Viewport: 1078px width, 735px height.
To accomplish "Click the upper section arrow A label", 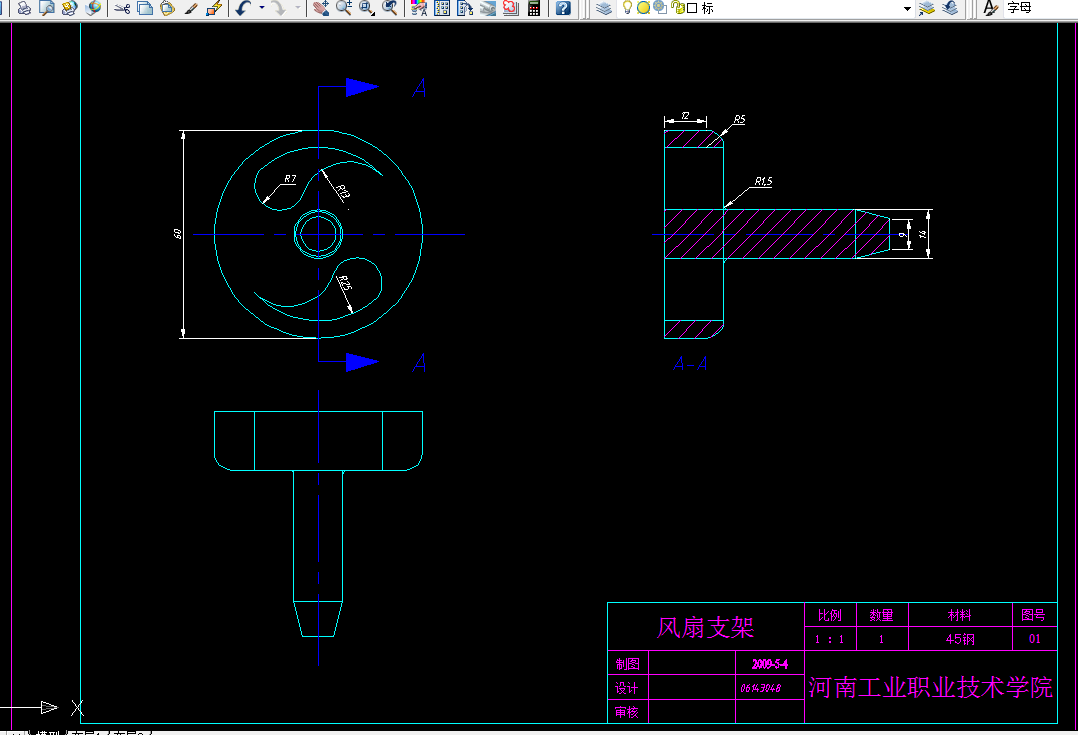I will pos(419,88).
